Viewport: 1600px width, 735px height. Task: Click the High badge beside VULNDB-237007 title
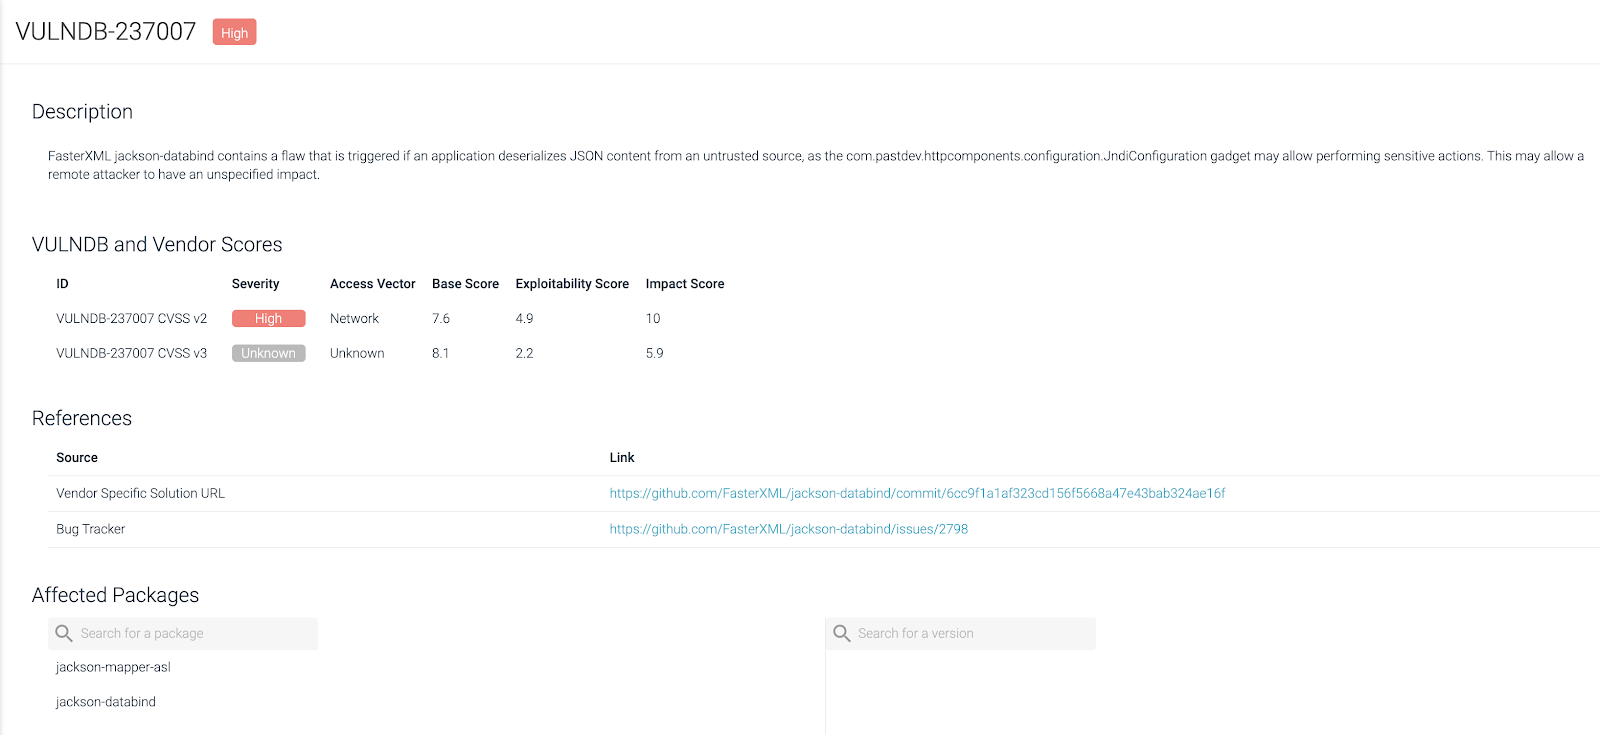[x=235, y=32]
